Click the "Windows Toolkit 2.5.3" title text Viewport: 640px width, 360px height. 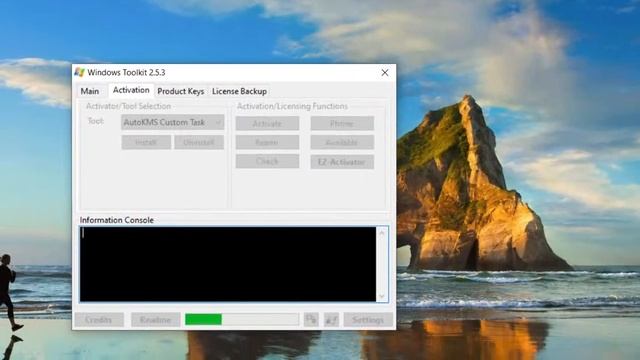(126, 72)
